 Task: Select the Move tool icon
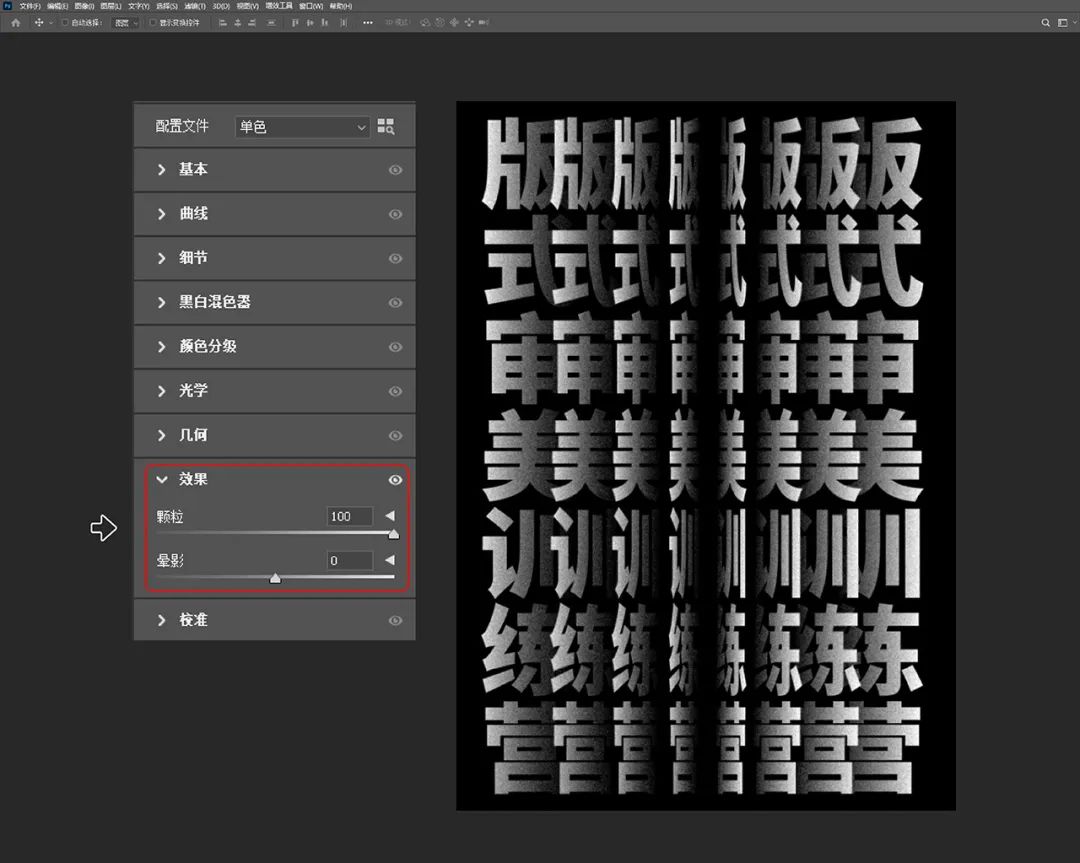point(39,22)
